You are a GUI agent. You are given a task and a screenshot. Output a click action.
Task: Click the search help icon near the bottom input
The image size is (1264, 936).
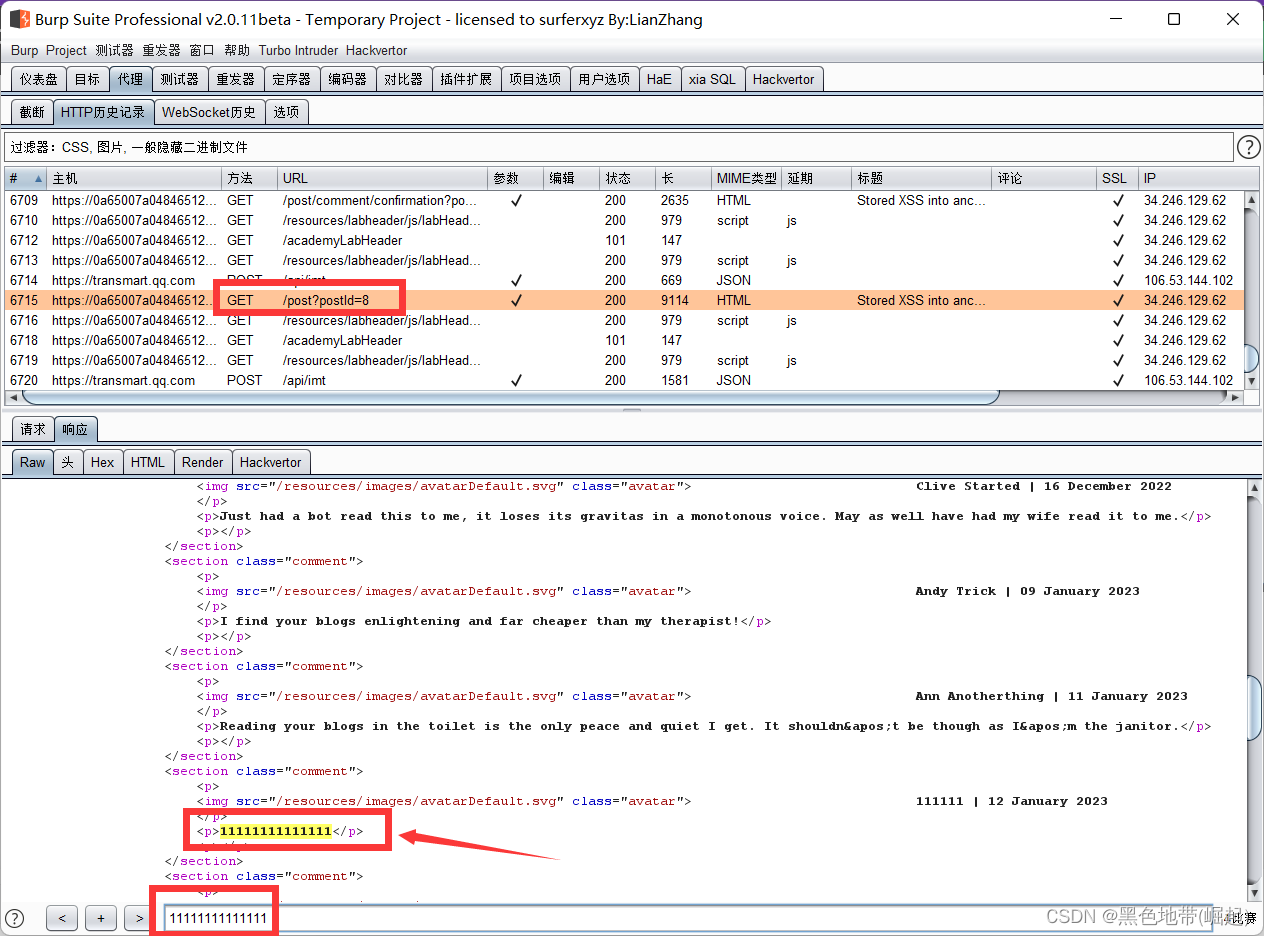tap(14, 918)
